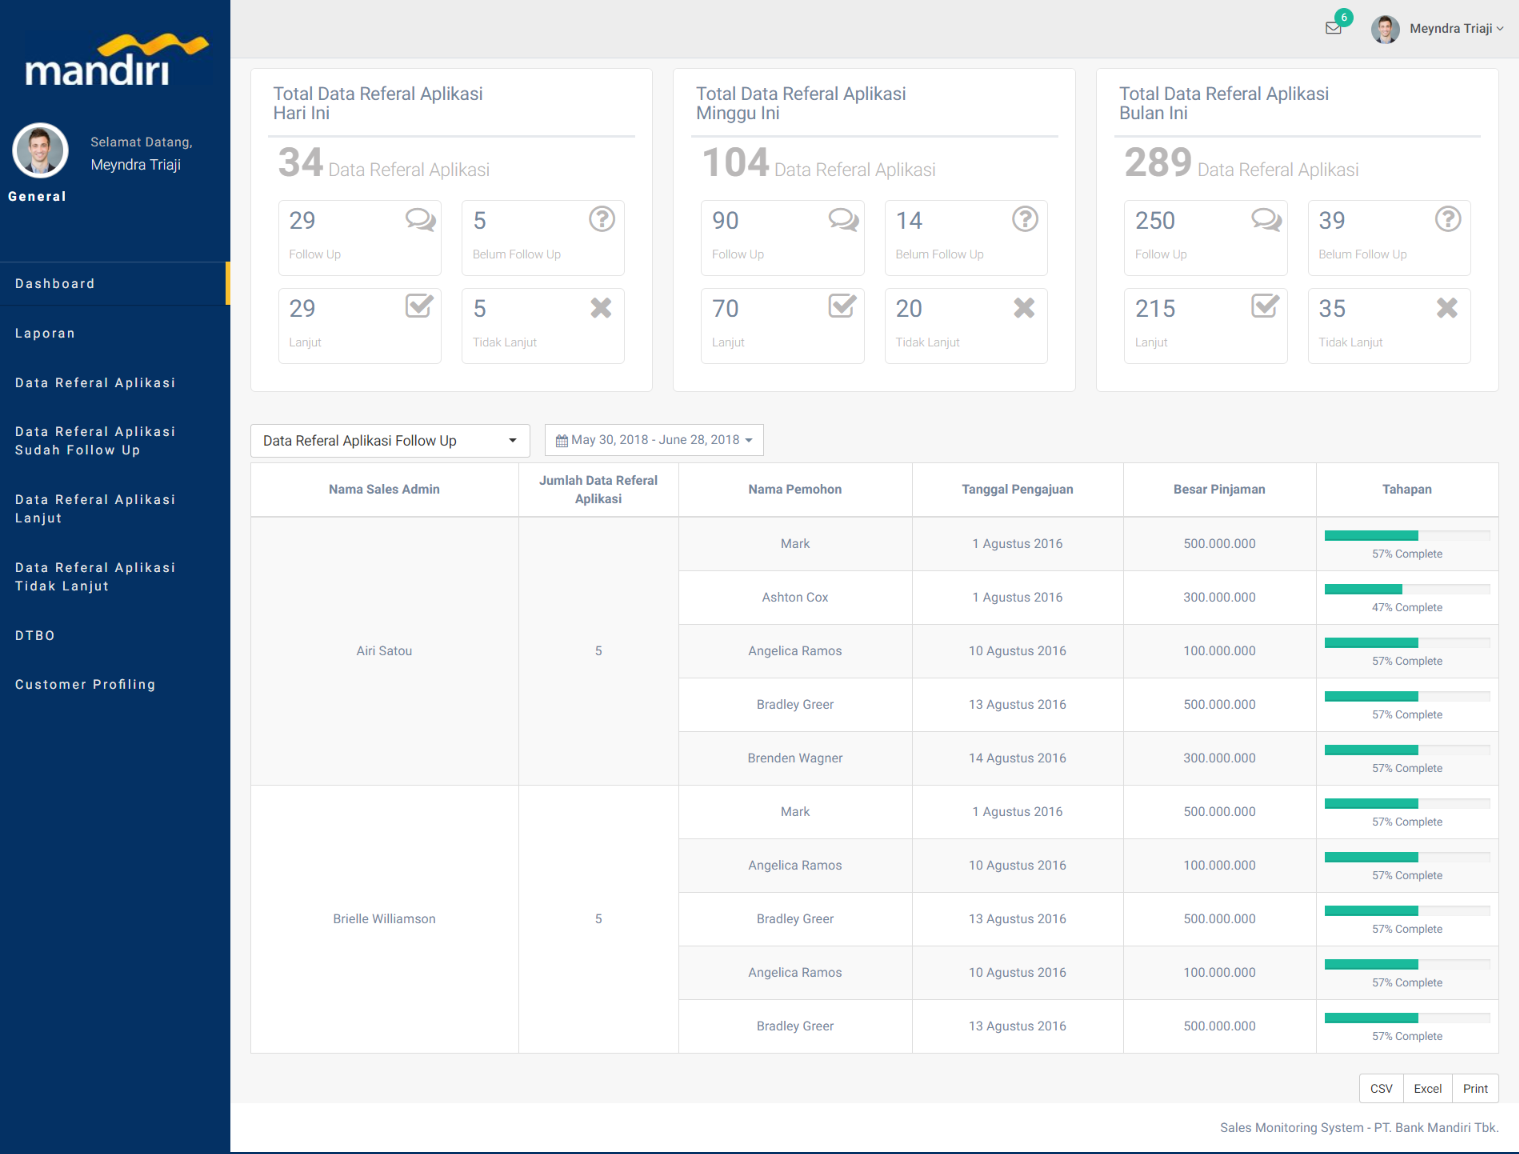Open the mail notifications envelope icon
Viewport: 1519px width, 1154px height.
(1333, 28)
